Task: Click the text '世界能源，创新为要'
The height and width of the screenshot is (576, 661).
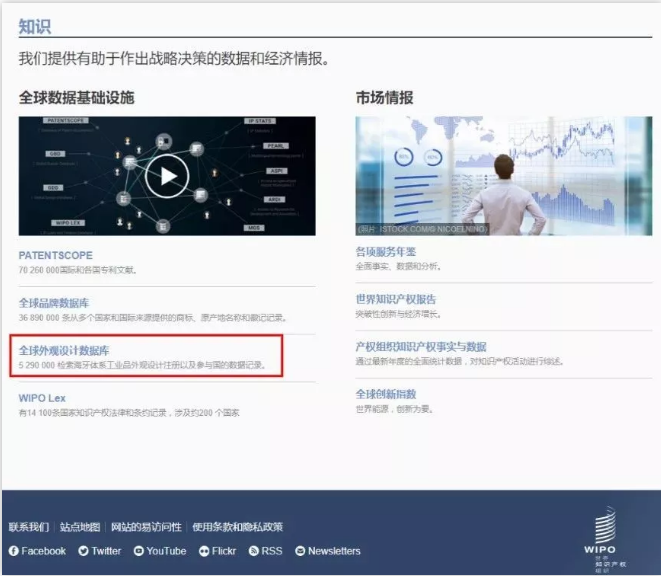Action: coord(395,409)
